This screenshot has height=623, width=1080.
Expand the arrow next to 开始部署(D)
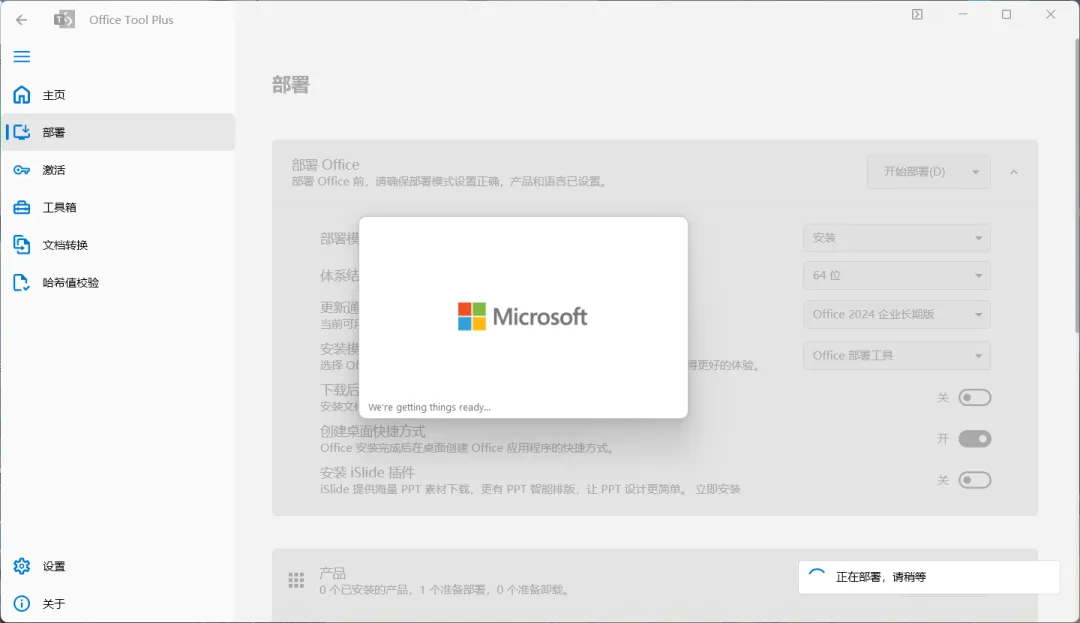(x=975, y=172)
